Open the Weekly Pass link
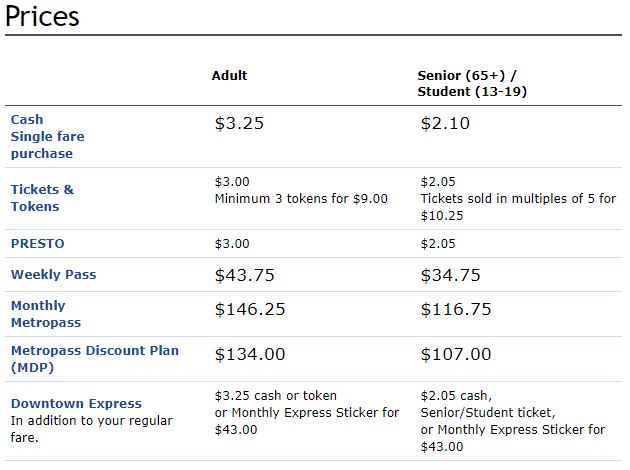 click(x=53, y=275)
